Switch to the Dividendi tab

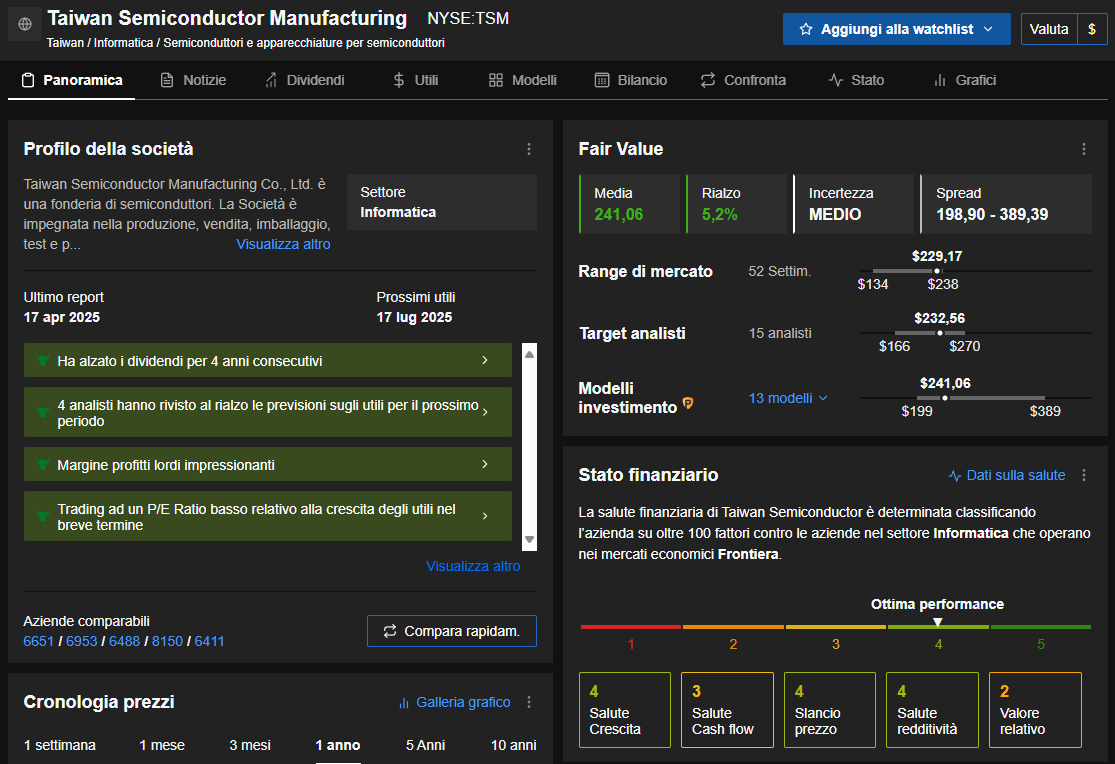[x=304, y=80]
